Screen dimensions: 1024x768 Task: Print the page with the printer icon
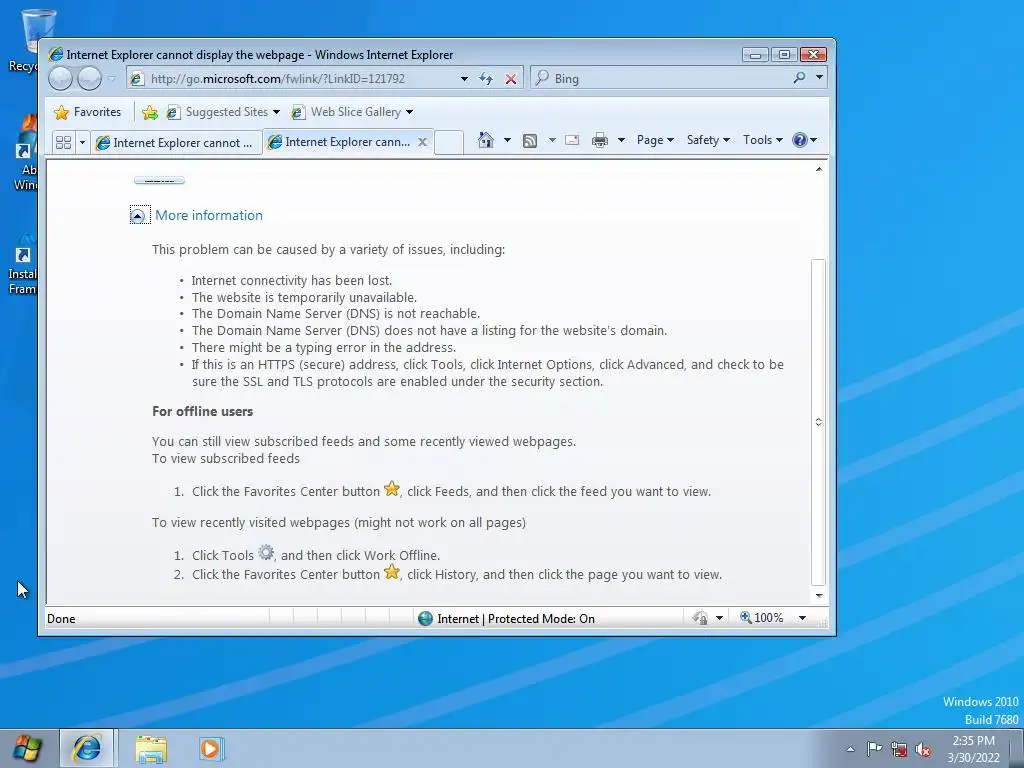pos(600,140)
